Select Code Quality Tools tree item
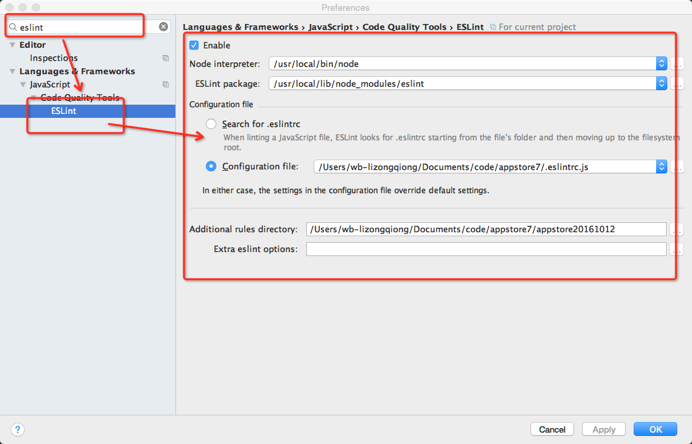Viewport: 692px width, 444px height. [80, 98]
